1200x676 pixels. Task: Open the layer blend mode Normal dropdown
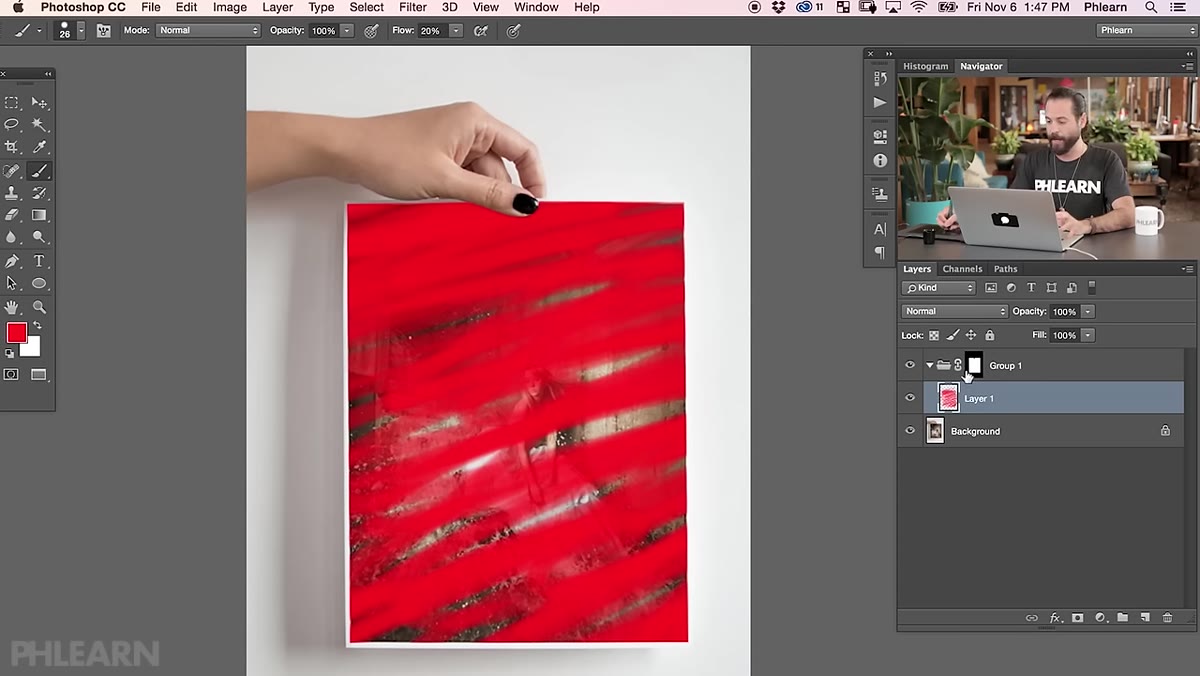click(954, 311)
